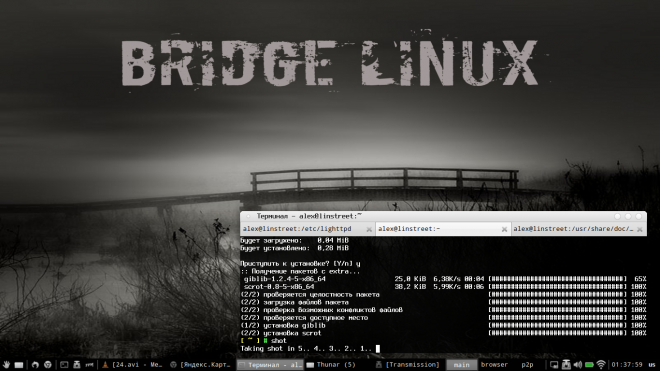Close the terminal window
The width and height of the screenshot is (660, 371).
coord(639,216)
